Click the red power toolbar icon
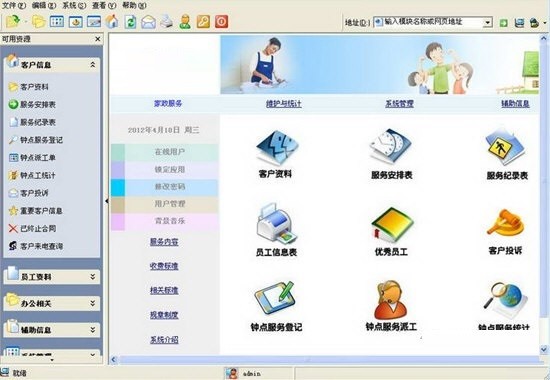The image size is (550, 380). point(221,22)
